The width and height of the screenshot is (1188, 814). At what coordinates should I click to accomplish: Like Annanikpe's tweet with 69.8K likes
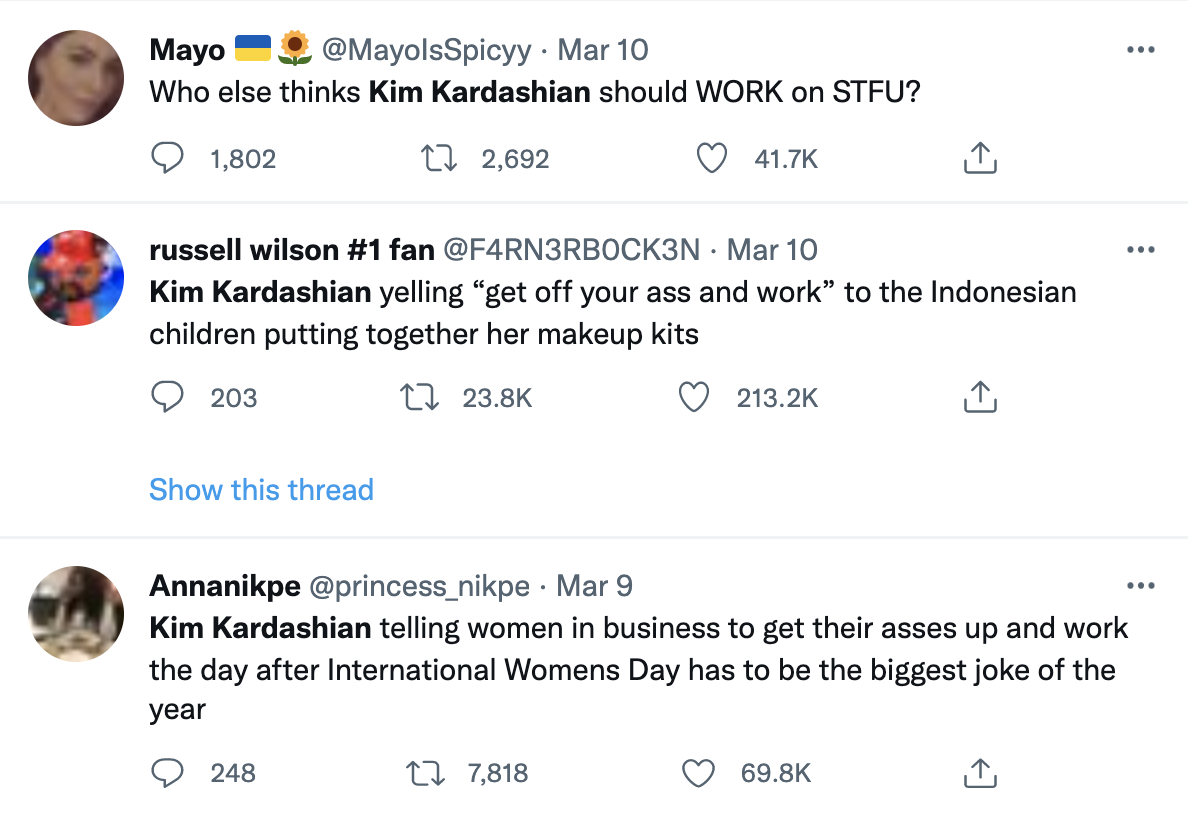coord(697,772)
